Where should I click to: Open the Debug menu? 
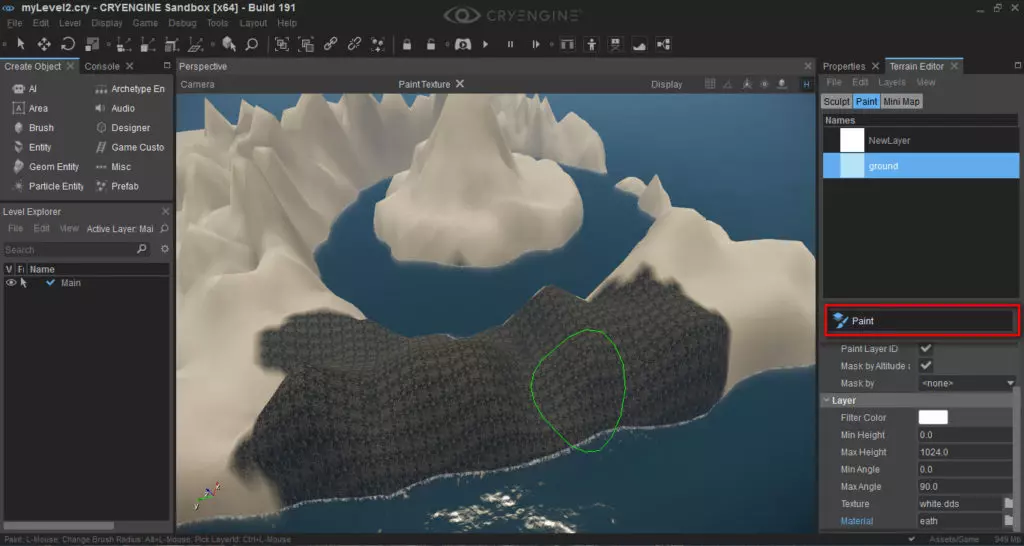point(183,23)
